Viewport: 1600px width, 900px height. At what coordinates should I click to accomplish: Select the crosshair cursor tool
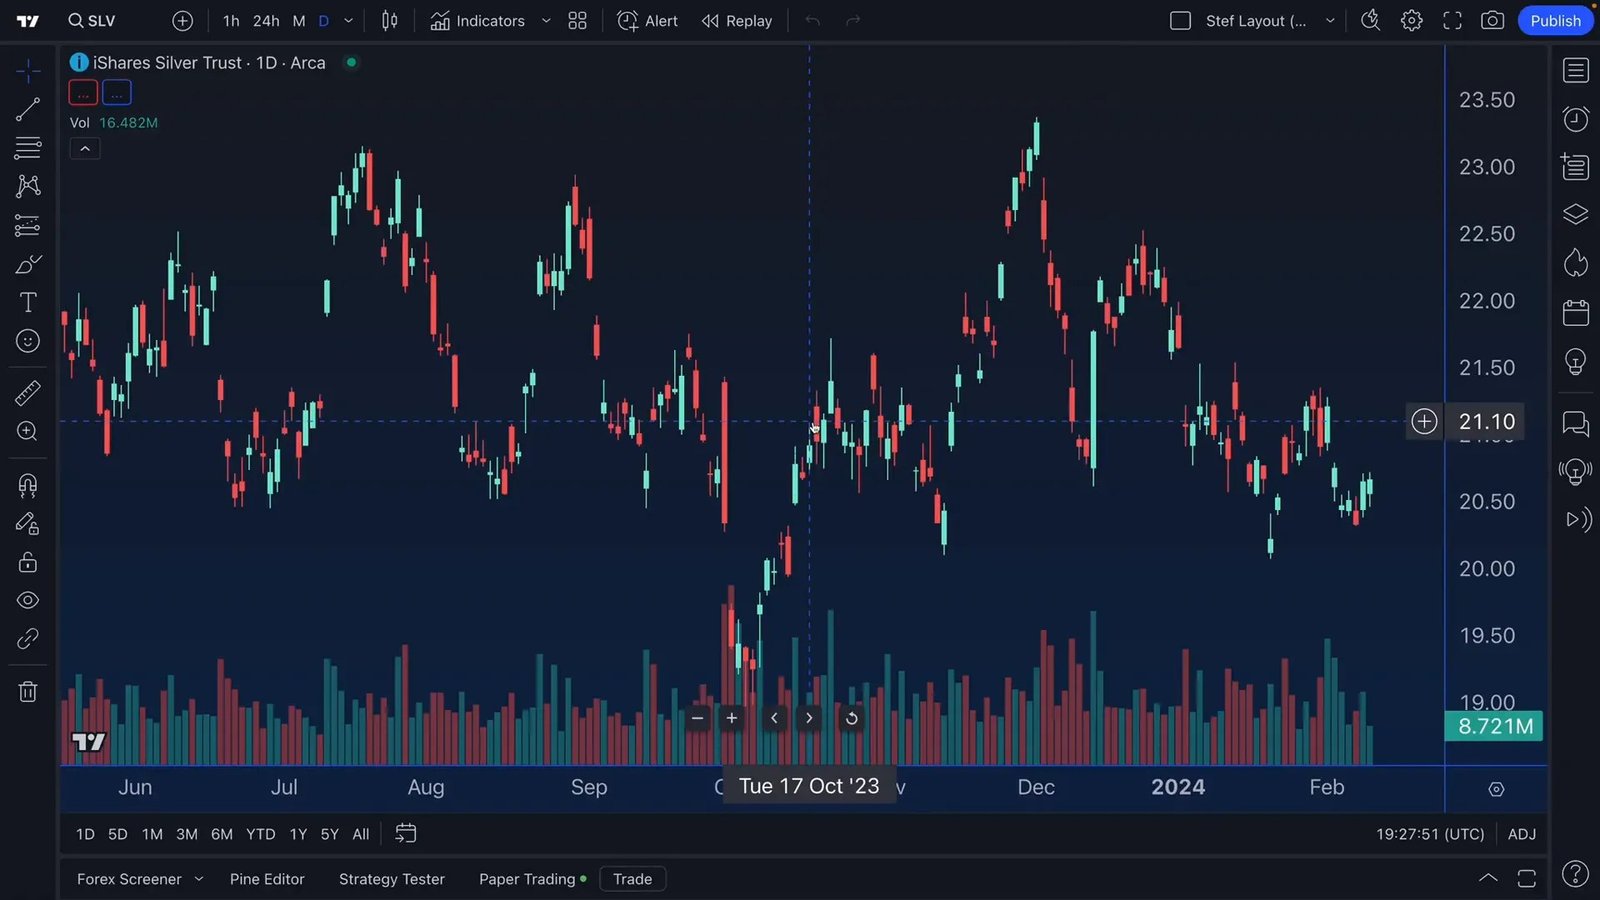coord(28,70)
